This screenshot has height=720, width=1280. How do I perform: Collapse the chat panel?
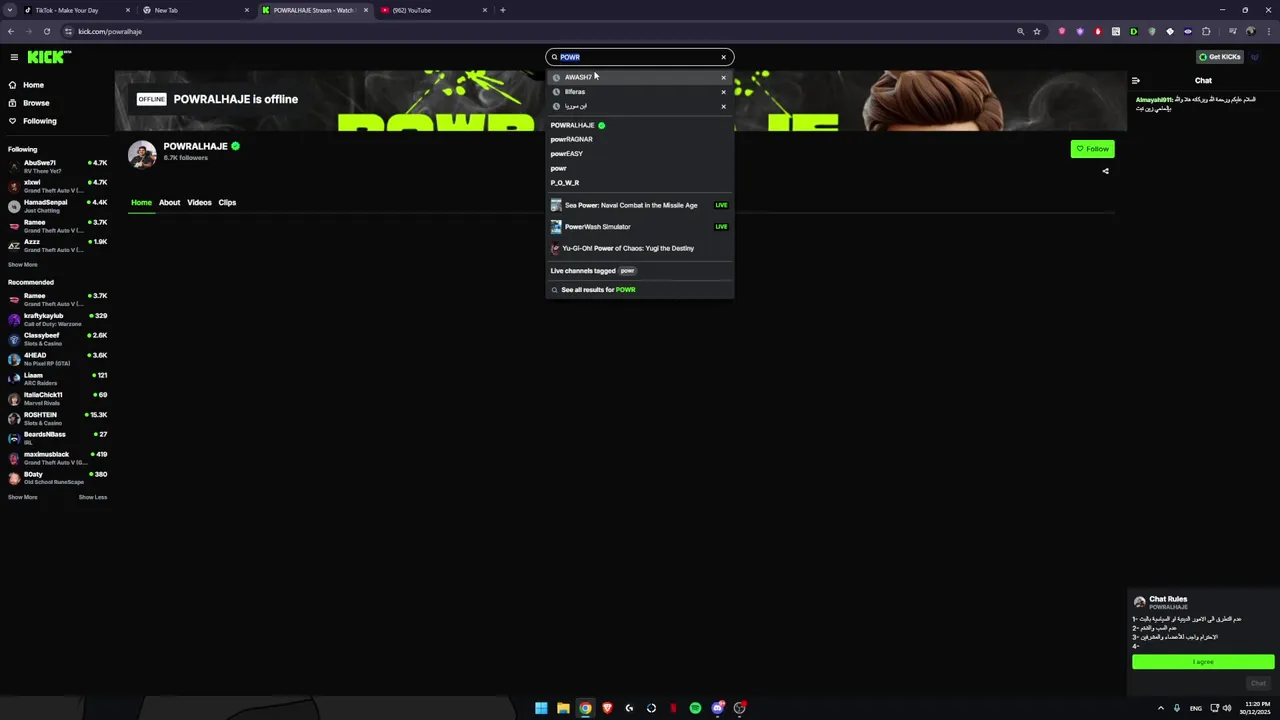pos(1135,81)
